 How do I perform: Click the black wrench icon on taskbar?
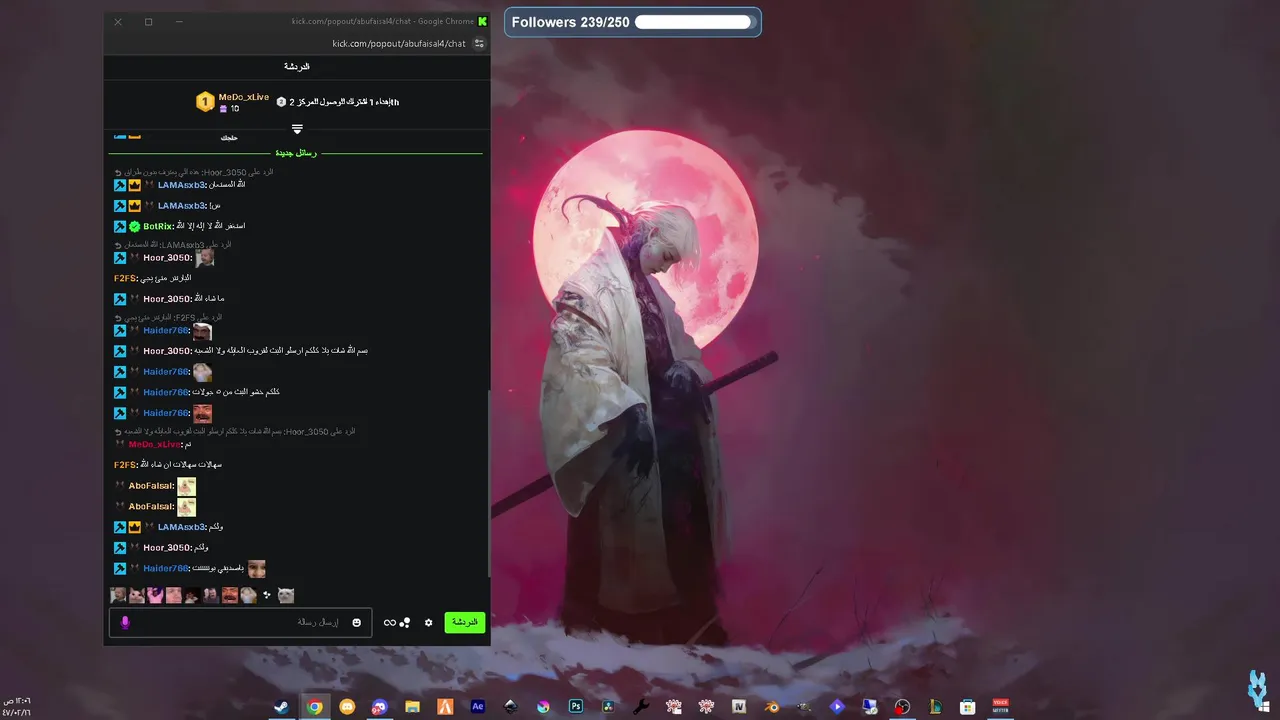[641, 707]
